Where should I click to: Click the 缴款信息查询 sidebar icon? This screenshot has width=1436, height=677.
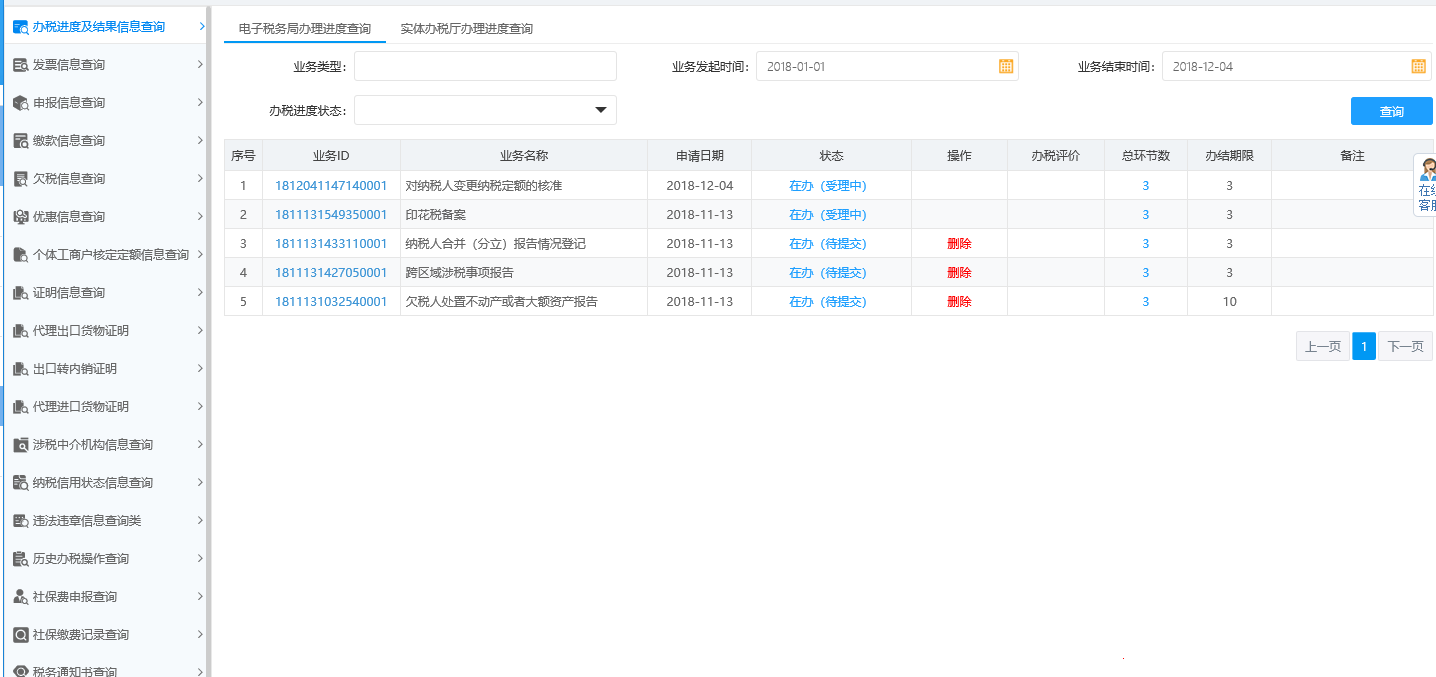click(x=20, y=141)
